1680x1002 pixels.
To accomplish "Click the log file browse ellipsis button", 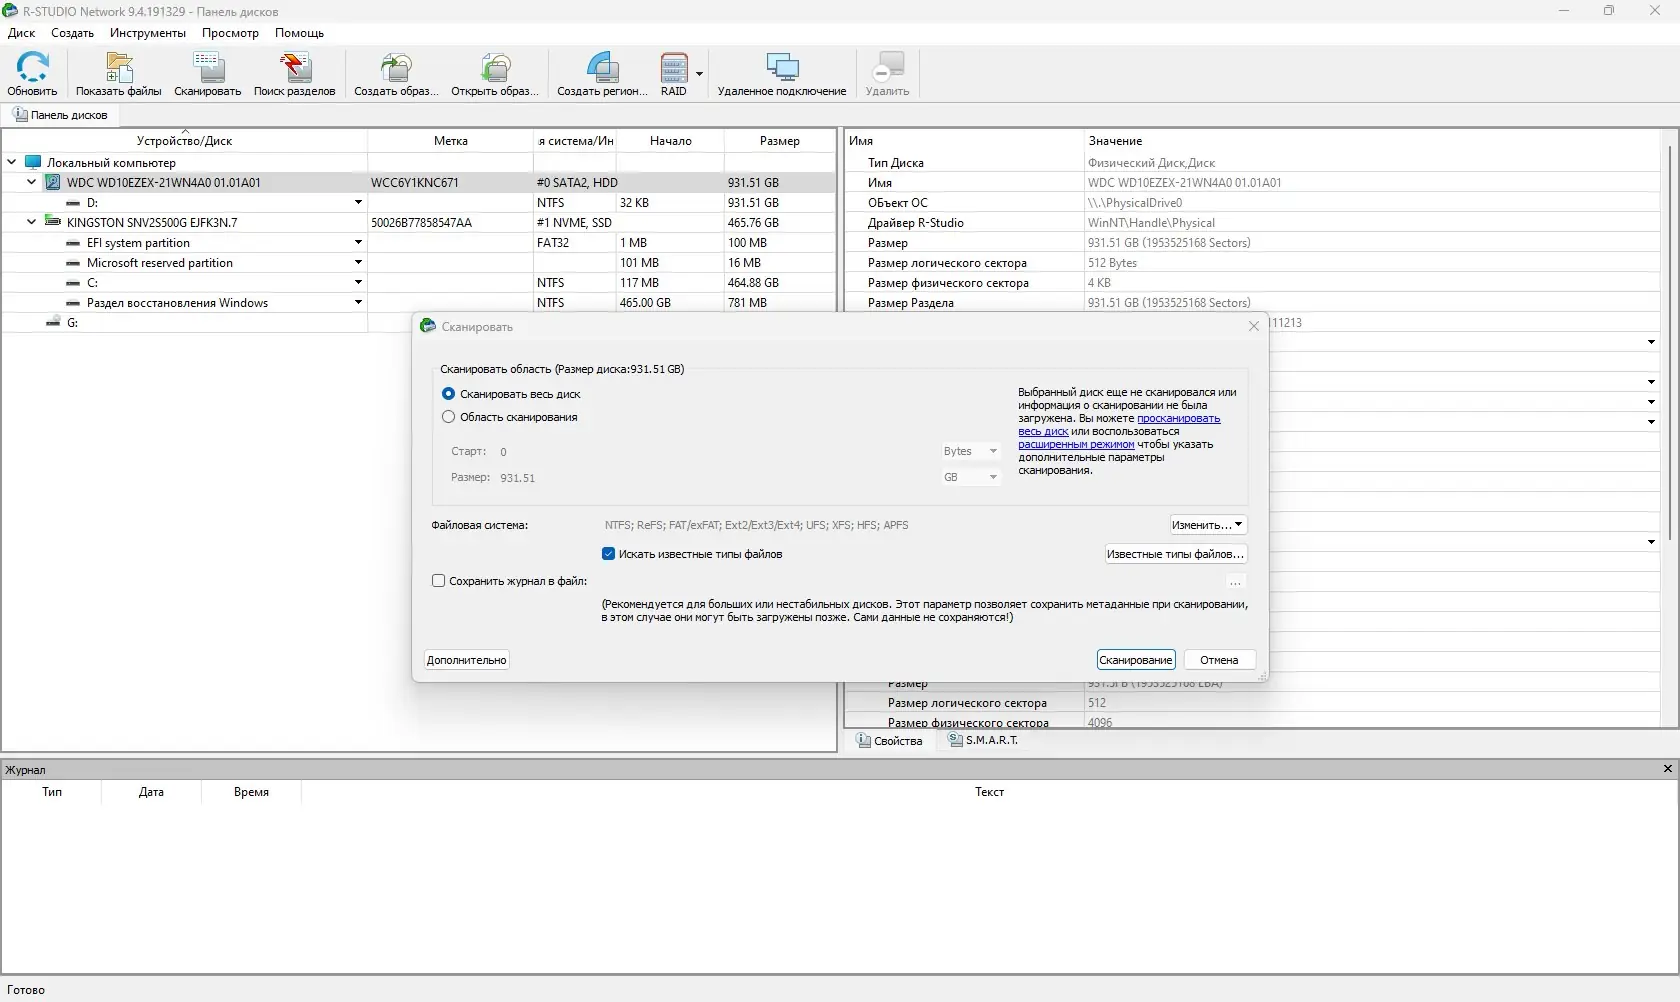I will tap(1236, 582).
